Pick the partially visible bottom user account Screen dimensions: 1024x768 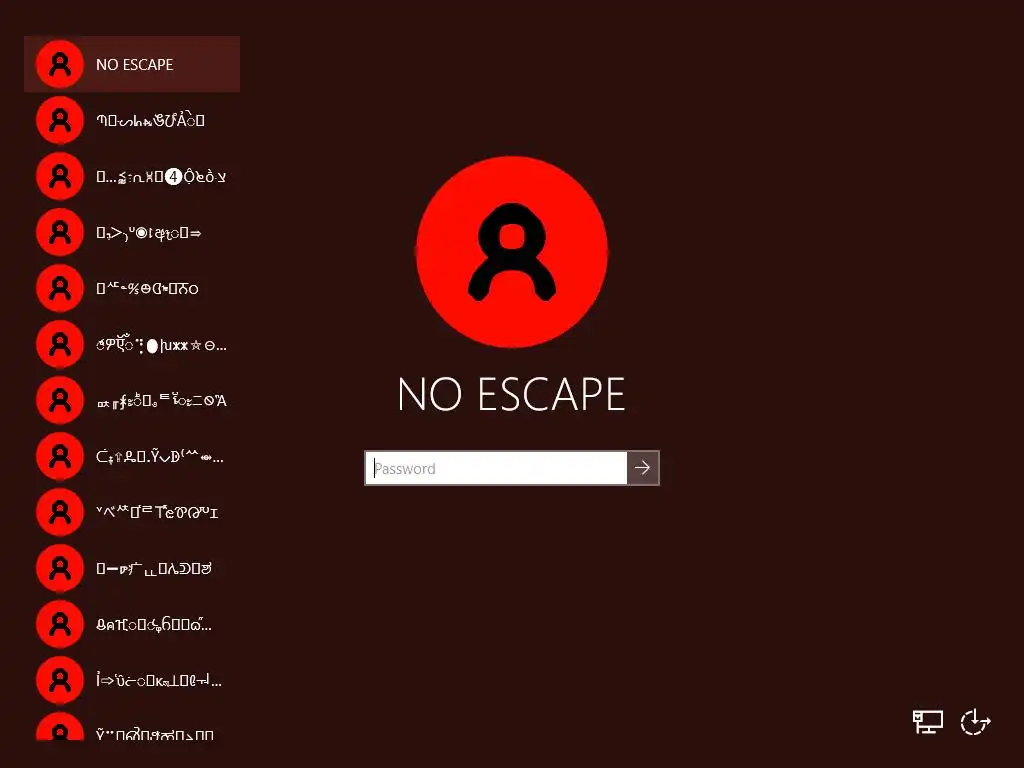coord(132,725)
